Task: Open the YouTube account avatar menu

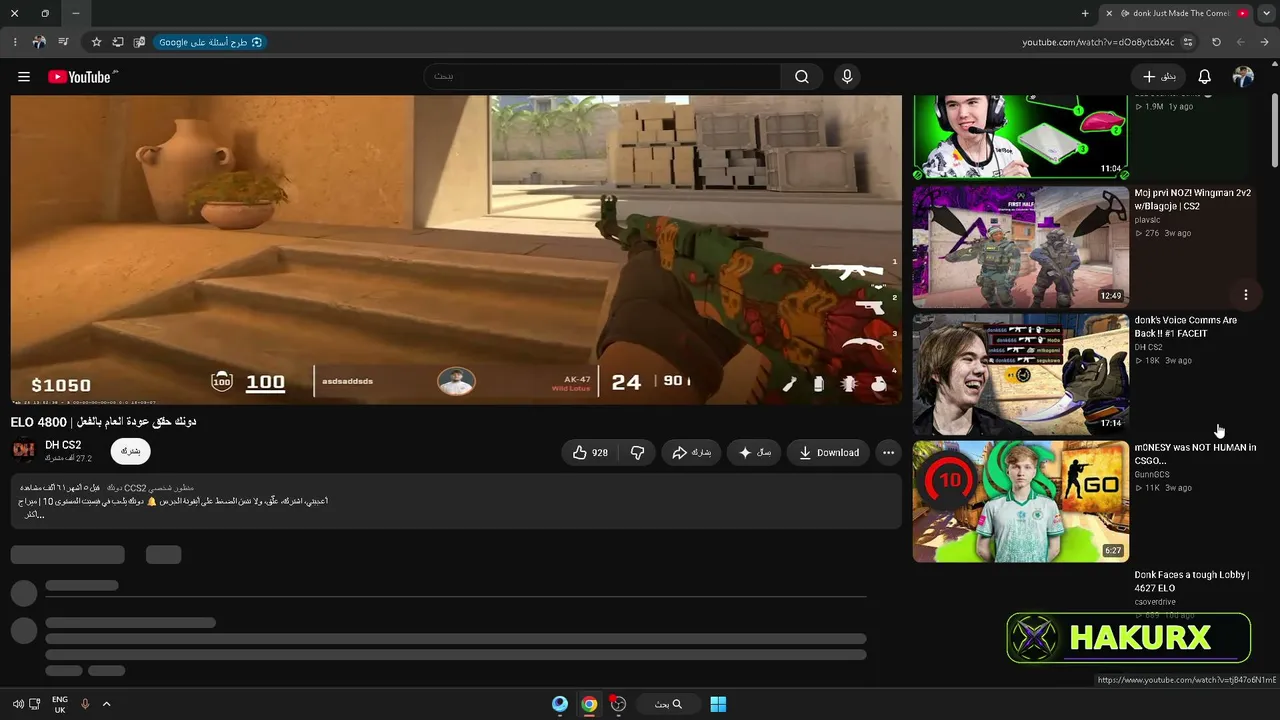Action: coord(1243,77)
